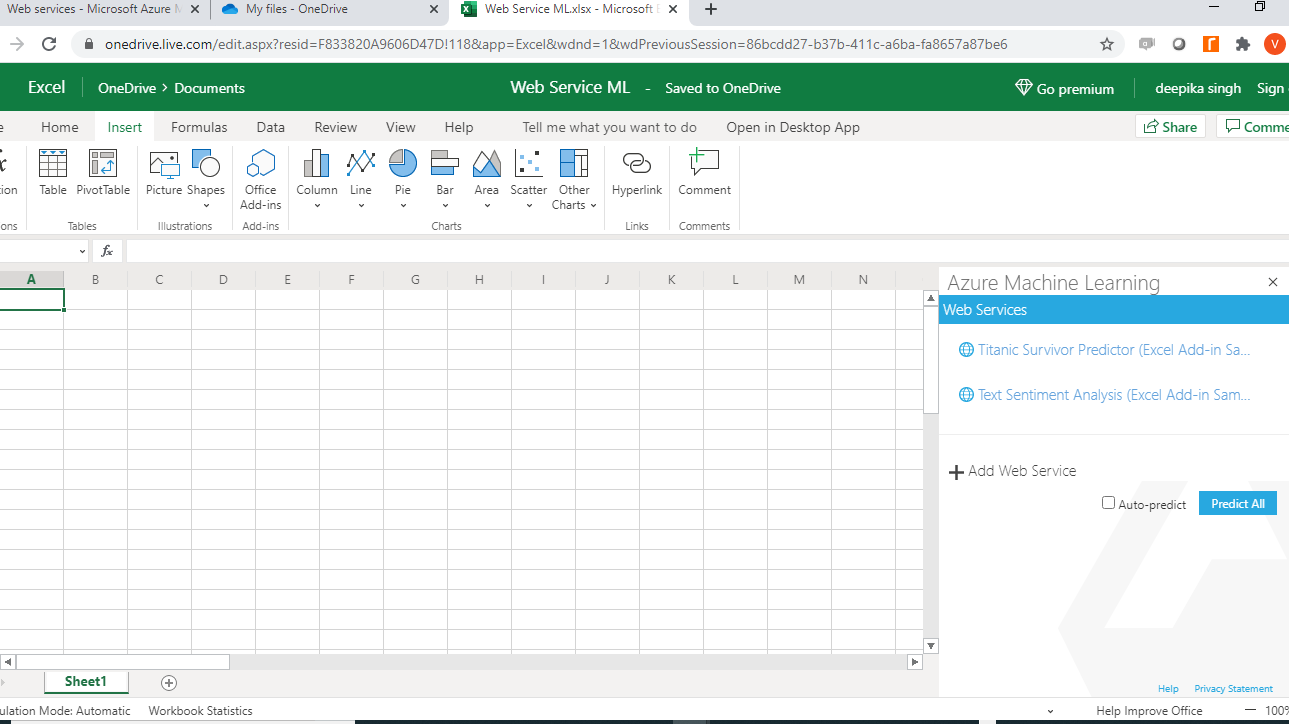Click the vertical scrollbar down arrow
Screen dimensions: 1289x724
(x=931, y=646)
